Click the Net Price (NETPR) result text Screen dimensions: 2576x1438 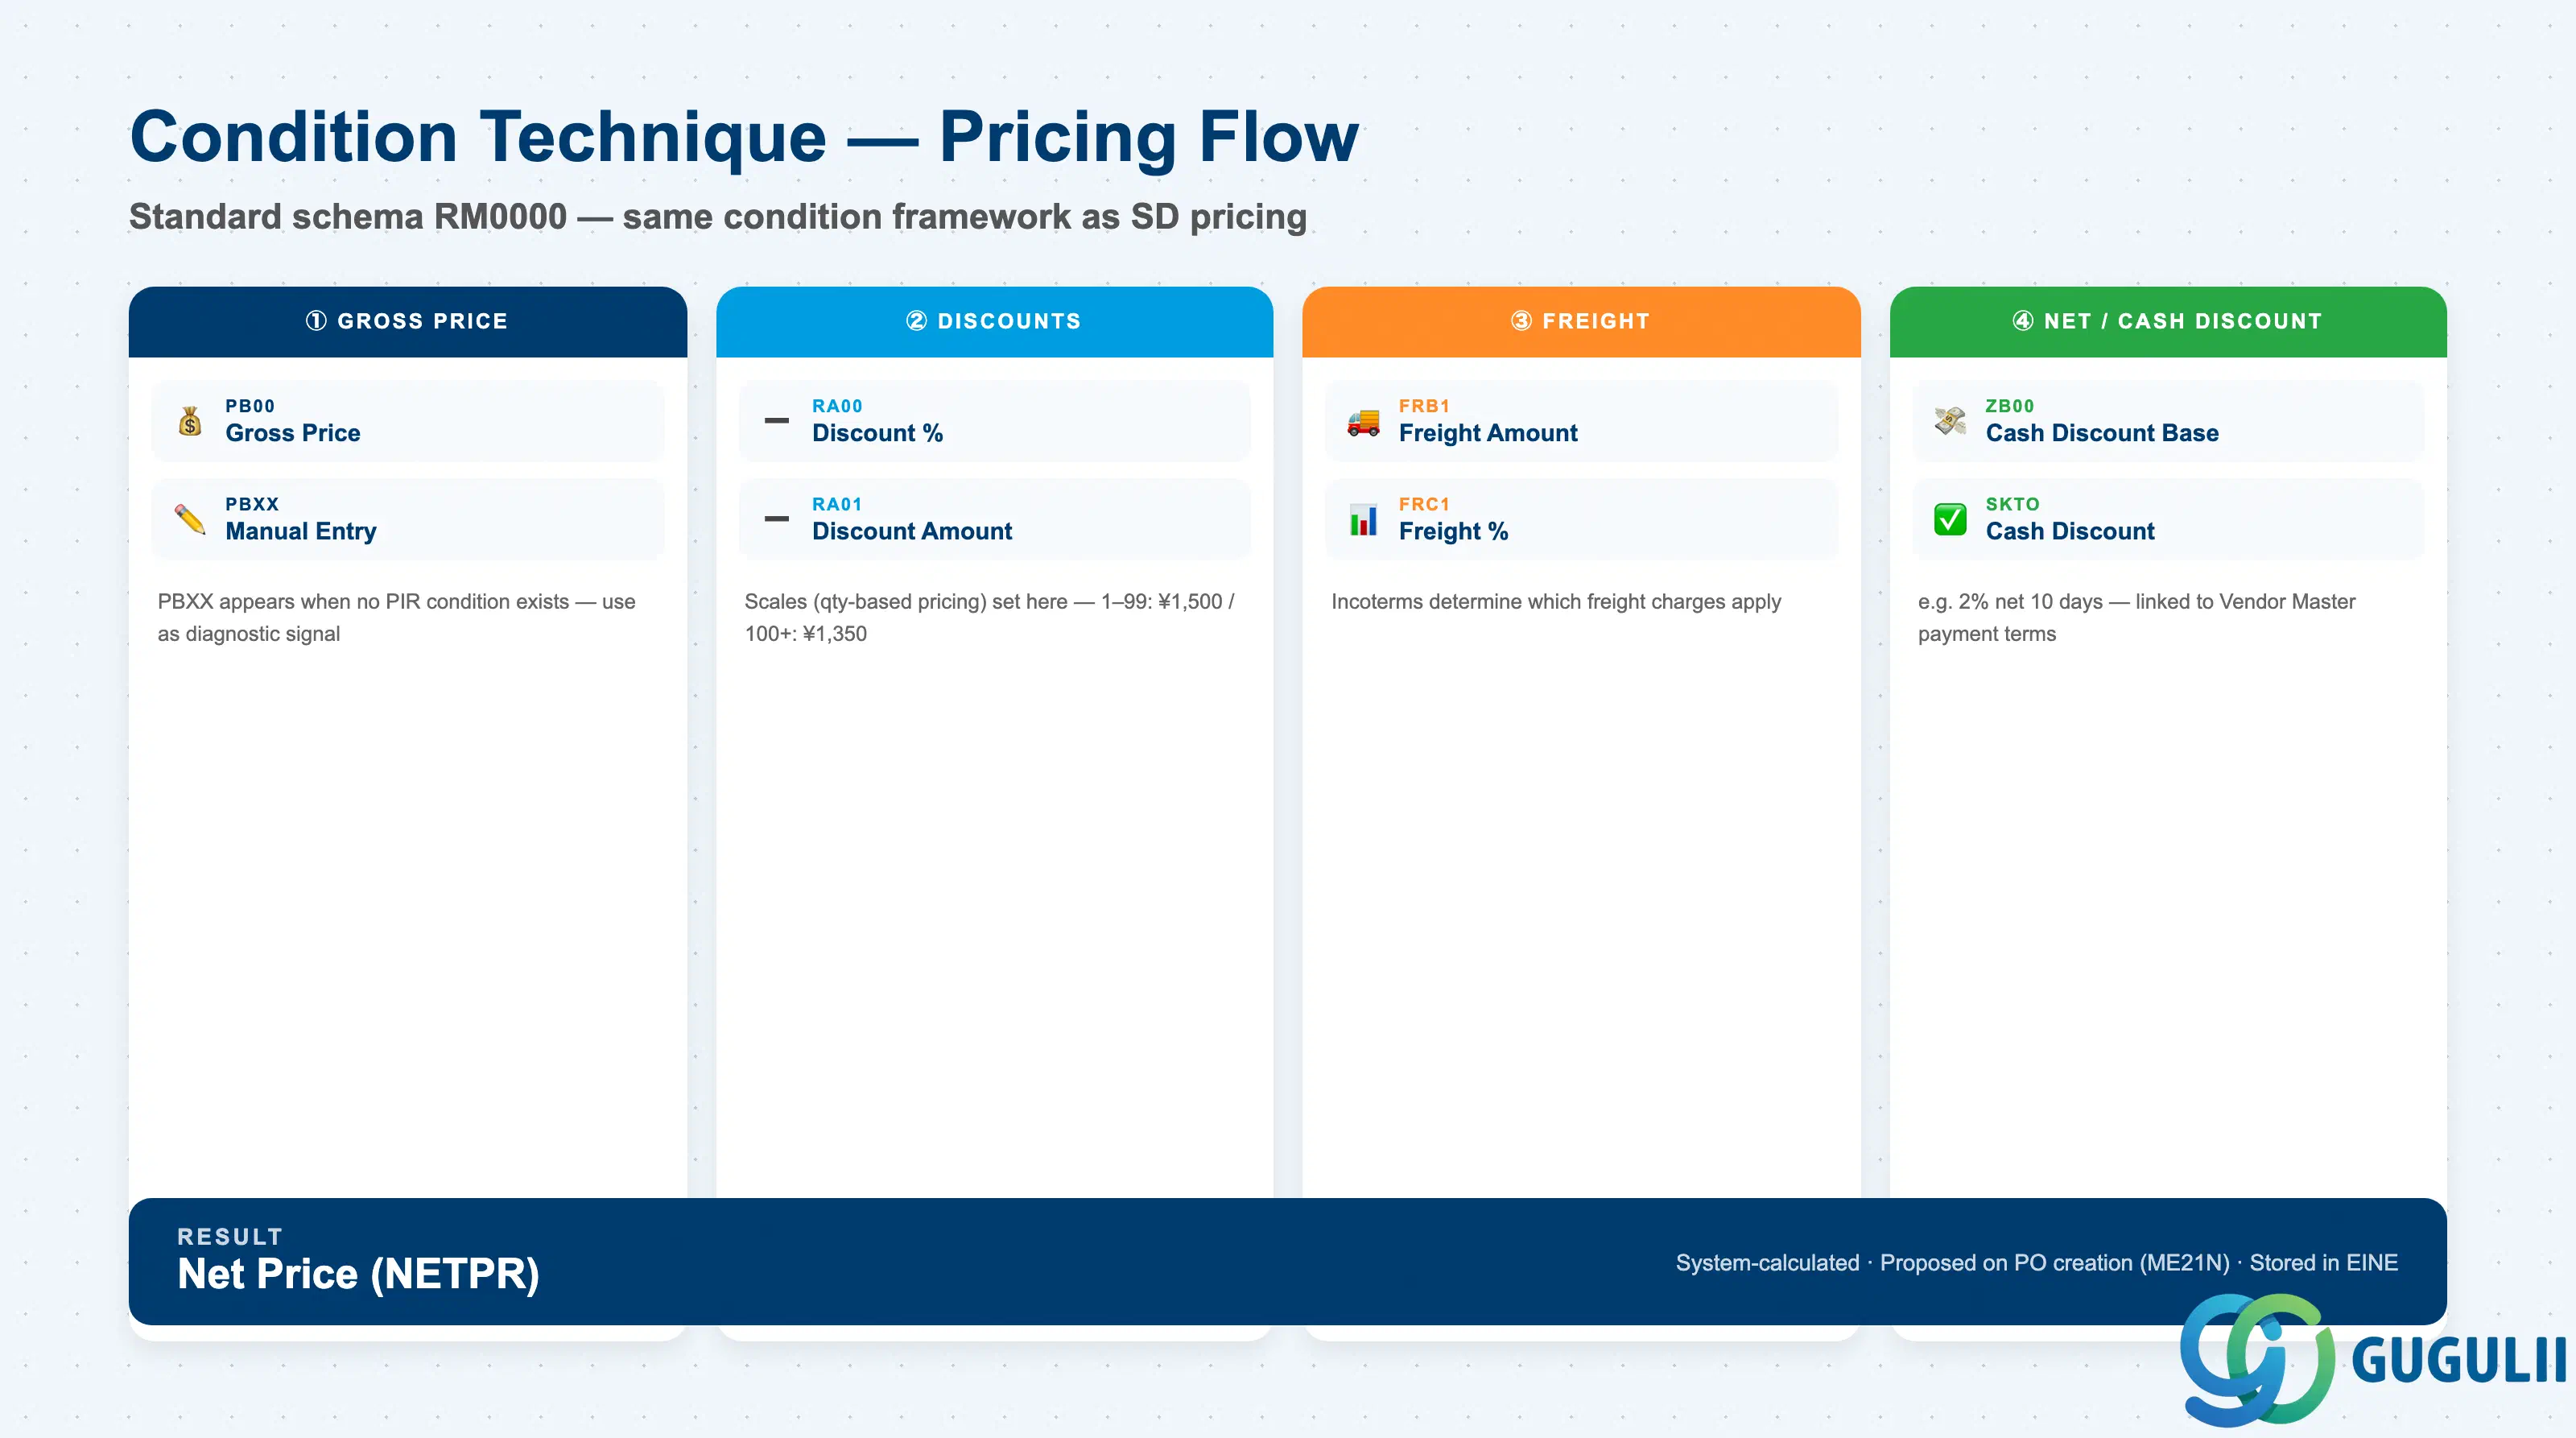coord(358,1274)
